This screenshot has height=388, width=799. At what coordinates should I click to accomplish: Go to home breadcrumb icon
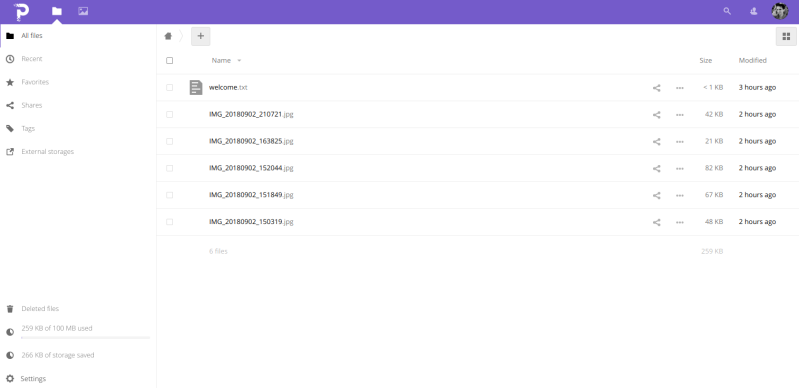pos(168,36)
